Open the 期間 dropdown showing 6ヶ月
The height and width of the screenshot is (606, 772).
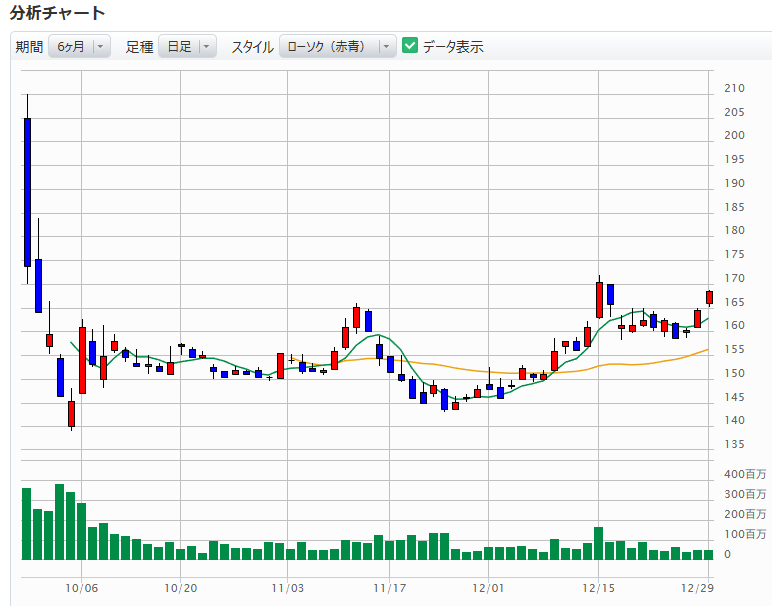point(79,47)
